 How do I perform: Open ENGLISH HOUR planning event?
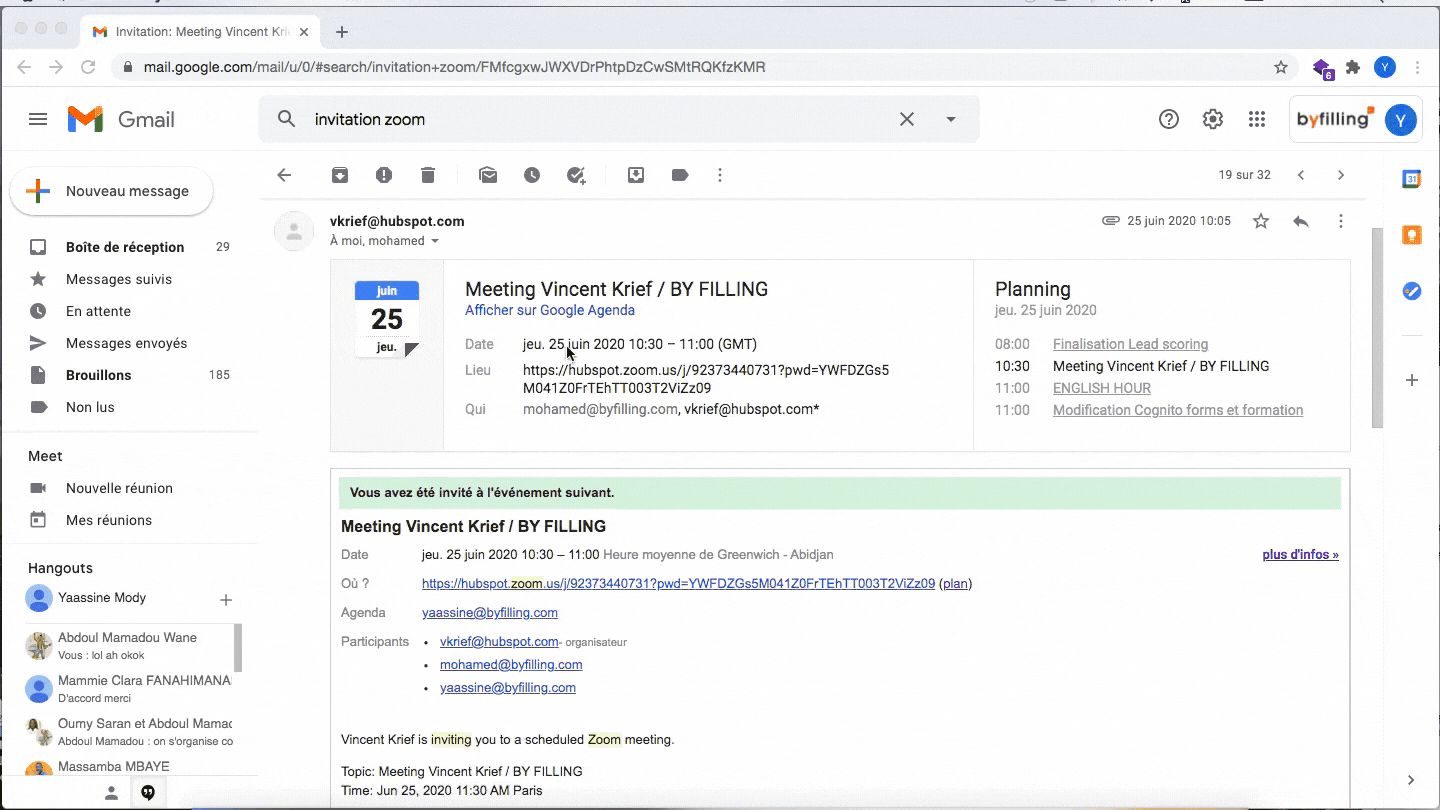[x=1102, y=388]
